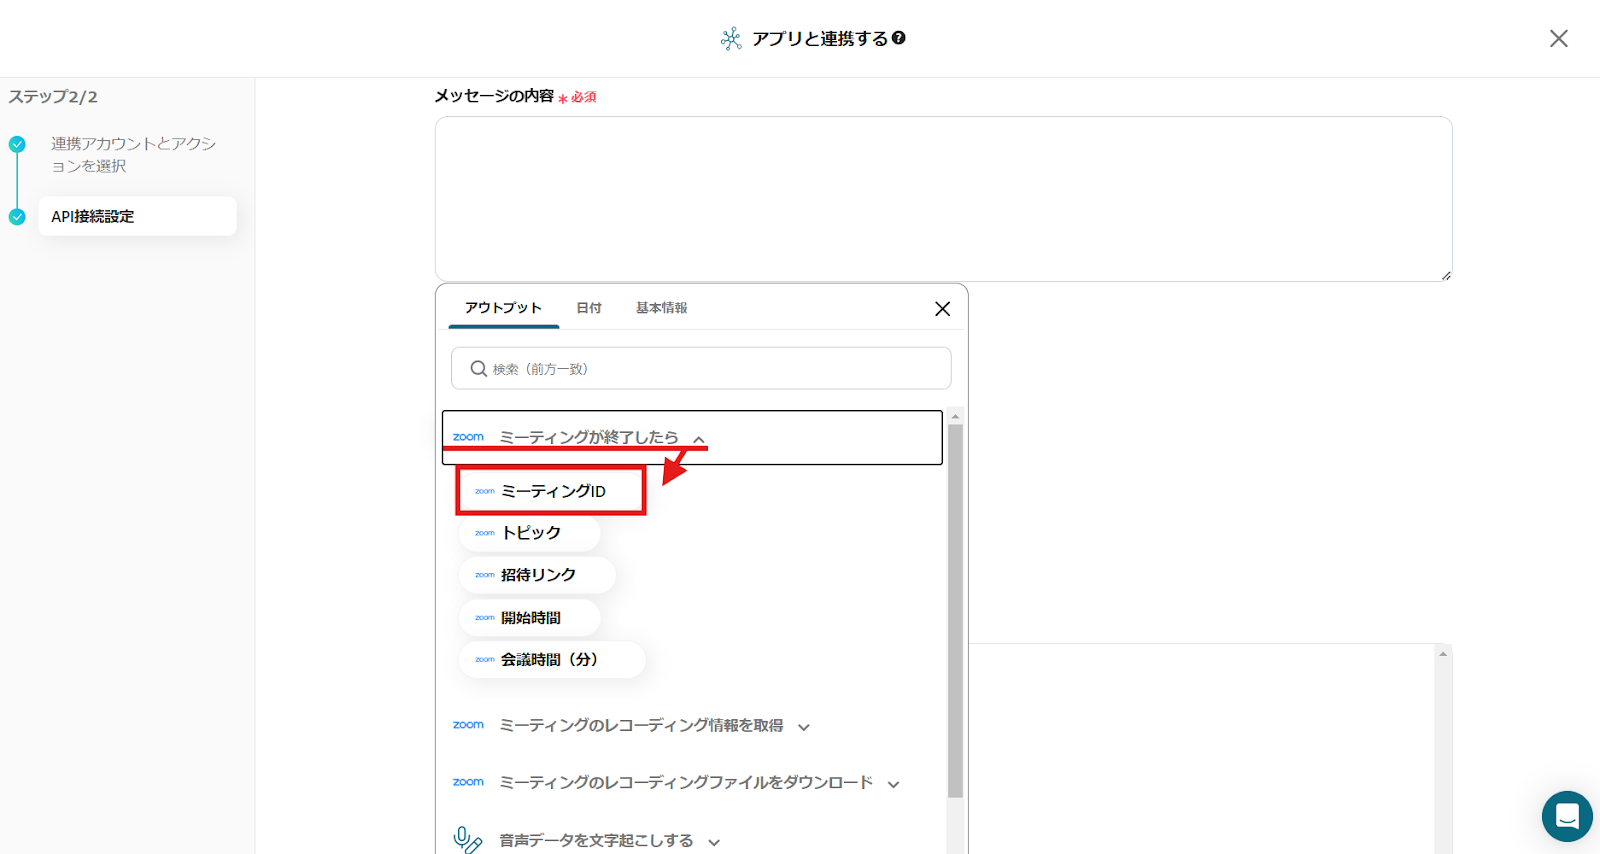
Task: Click the microphone transcription icon
Action: point(467,840)
